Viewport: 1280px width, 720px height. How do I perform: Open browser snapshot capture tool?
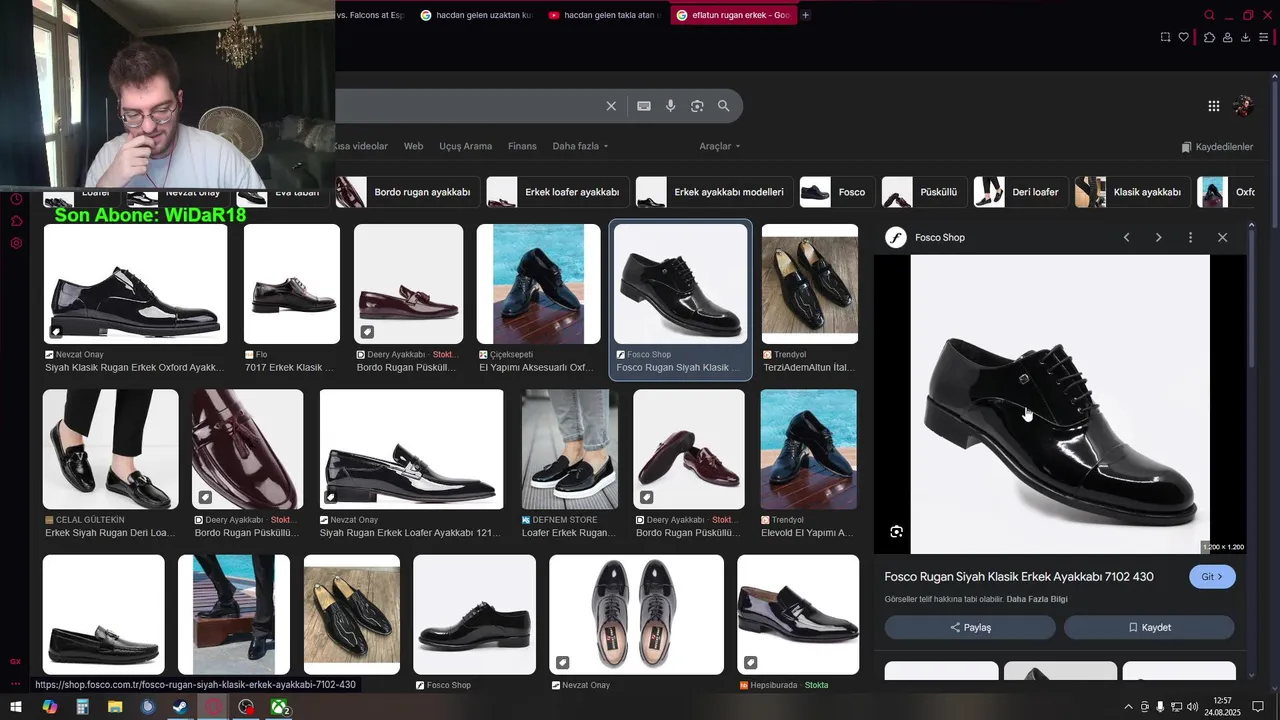1165,37
